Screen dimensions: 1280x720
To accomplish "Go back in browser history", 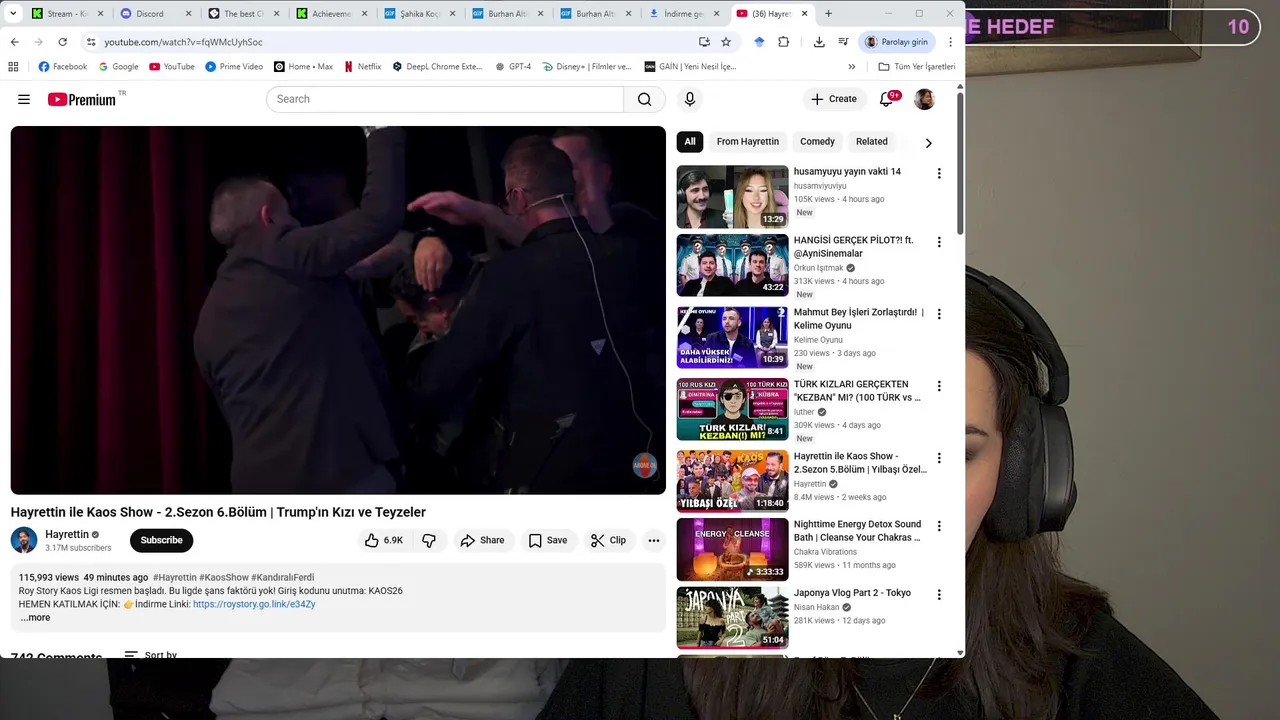I will point(14,42).
